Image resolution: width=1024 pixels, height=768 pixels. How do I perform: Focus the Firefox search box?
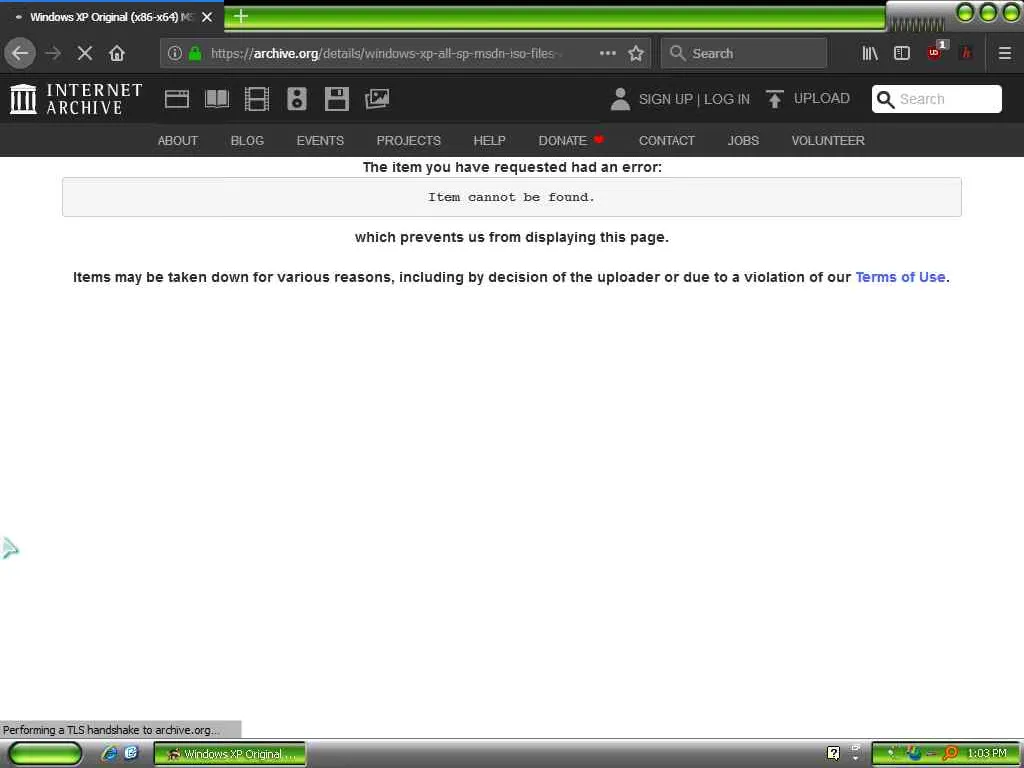[x=744, y=53]
